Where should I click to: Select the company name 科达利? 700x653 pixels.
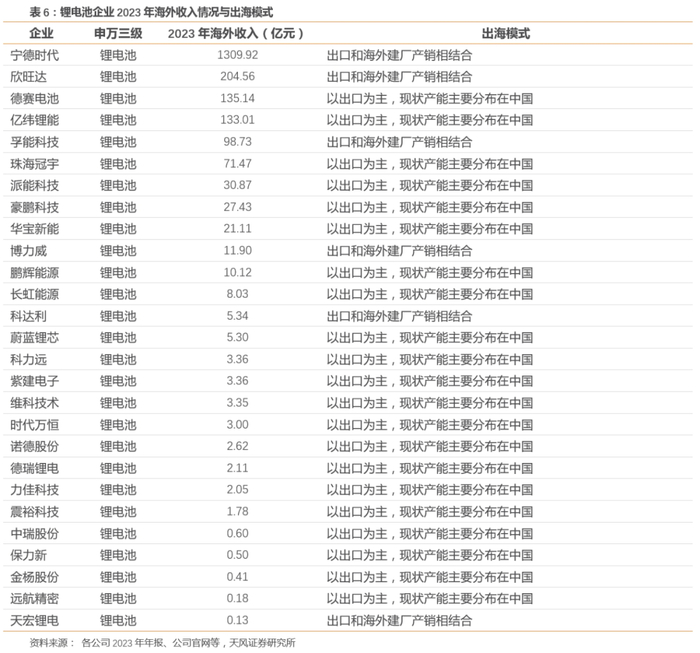coord(29,316)
